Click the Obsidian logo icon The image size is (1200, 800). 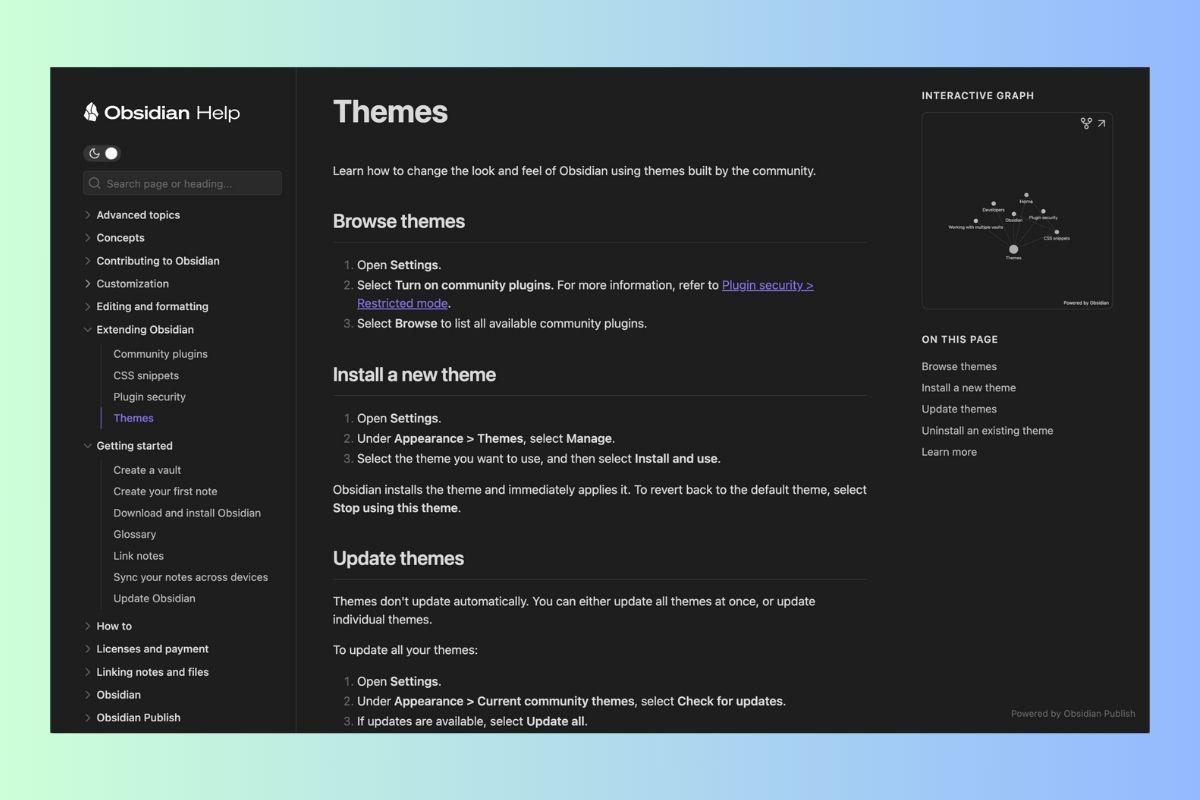tap(91, 112)
